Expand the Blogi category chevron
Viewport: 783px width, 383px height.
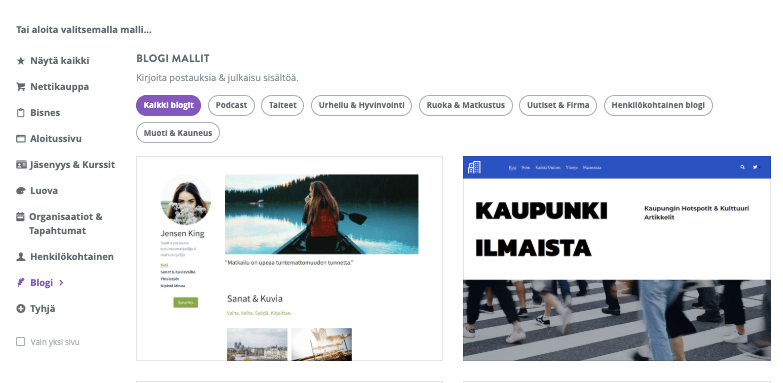point(61,283)
